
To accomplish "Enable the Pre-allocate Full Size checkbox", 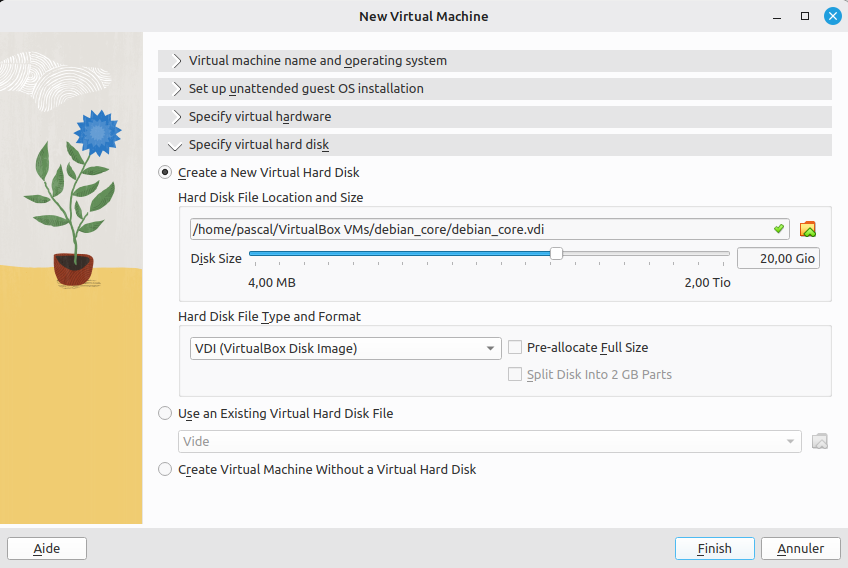I will (x=515, y=348).
